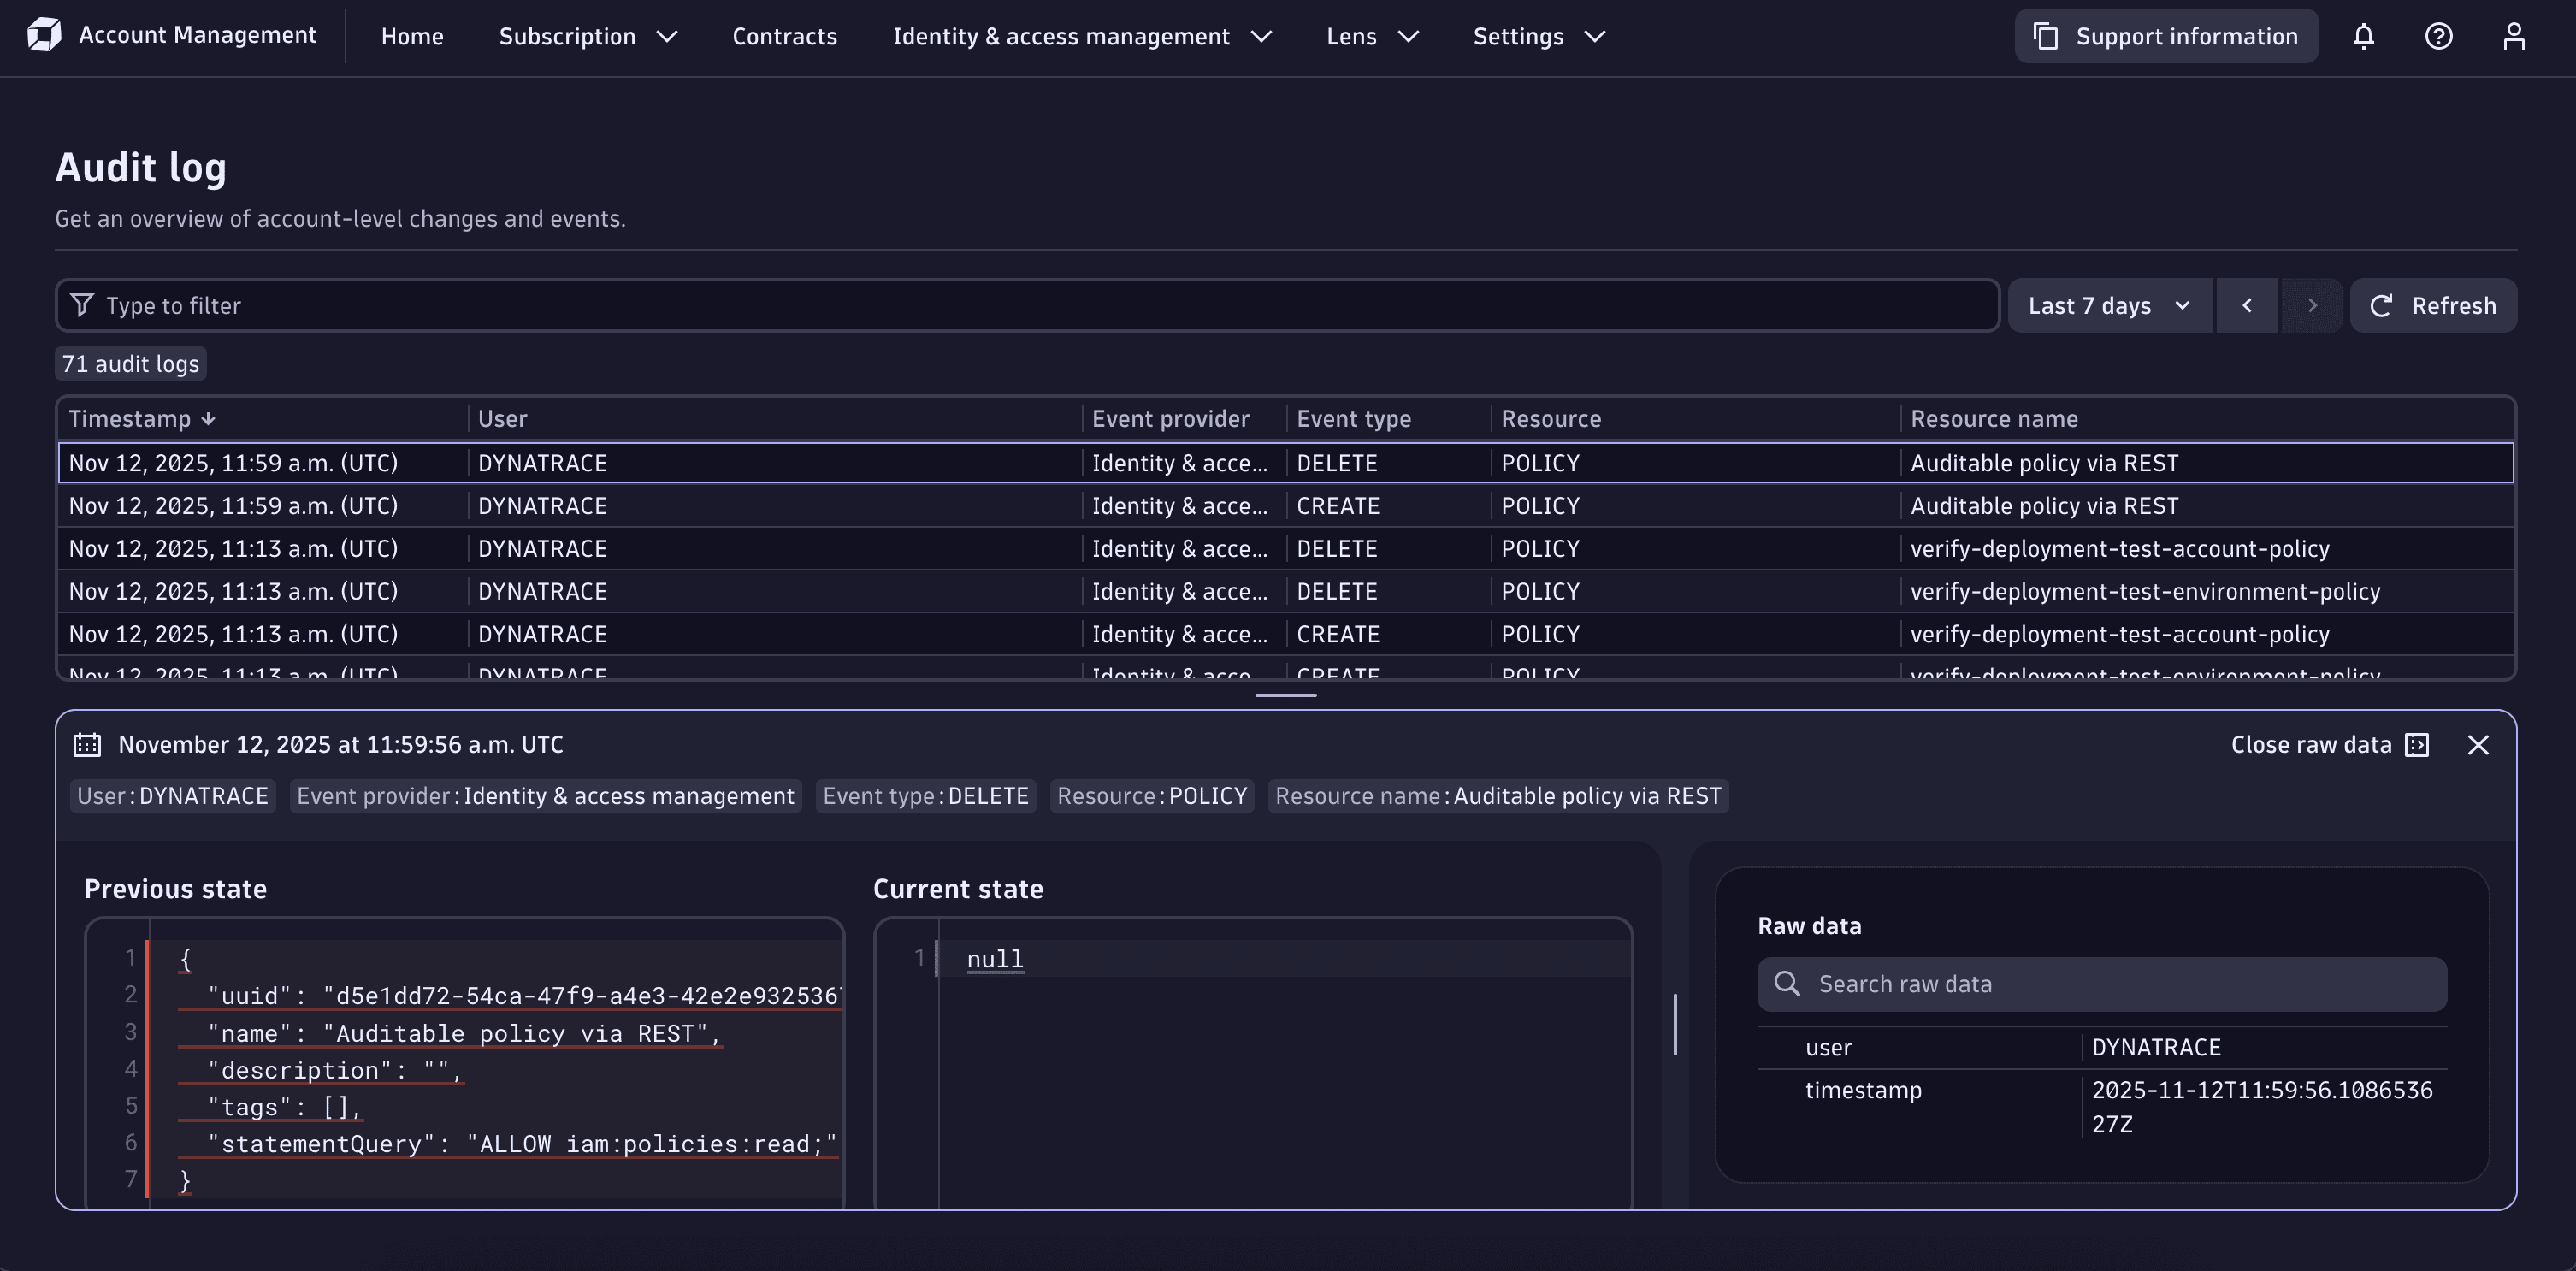
Task: Expand the Lens menu
Action: pyautogui.click(x=1372, y=36)
